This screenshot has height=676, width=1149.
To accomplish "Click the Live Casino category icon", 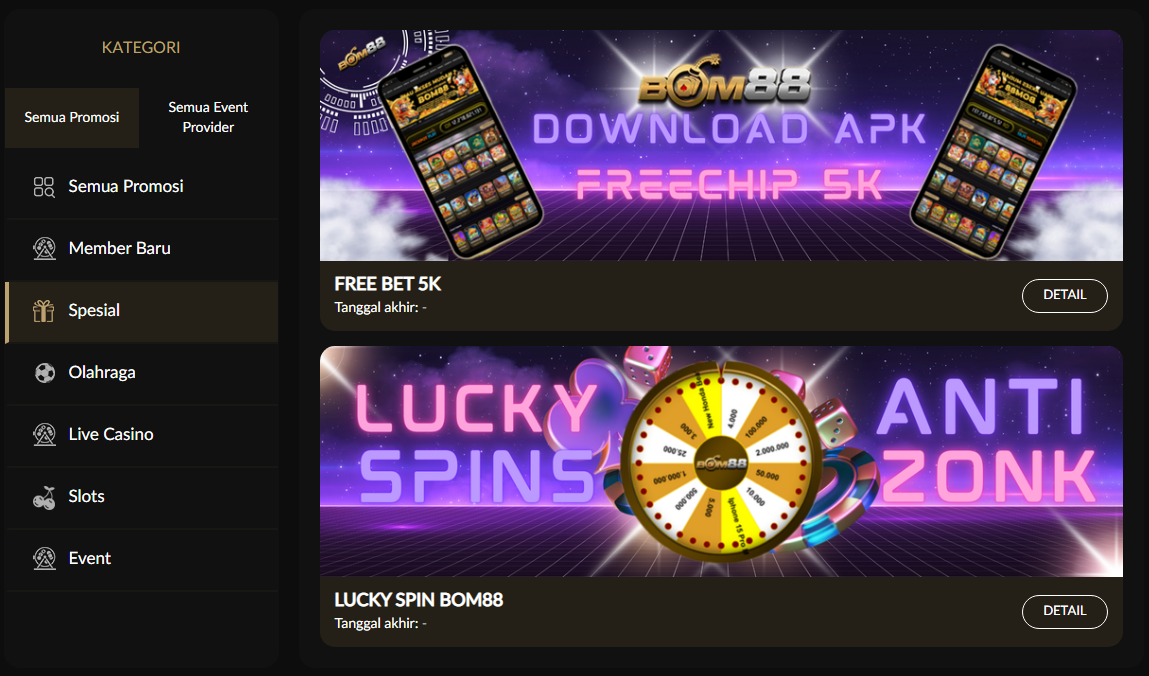I will [44, 434].
